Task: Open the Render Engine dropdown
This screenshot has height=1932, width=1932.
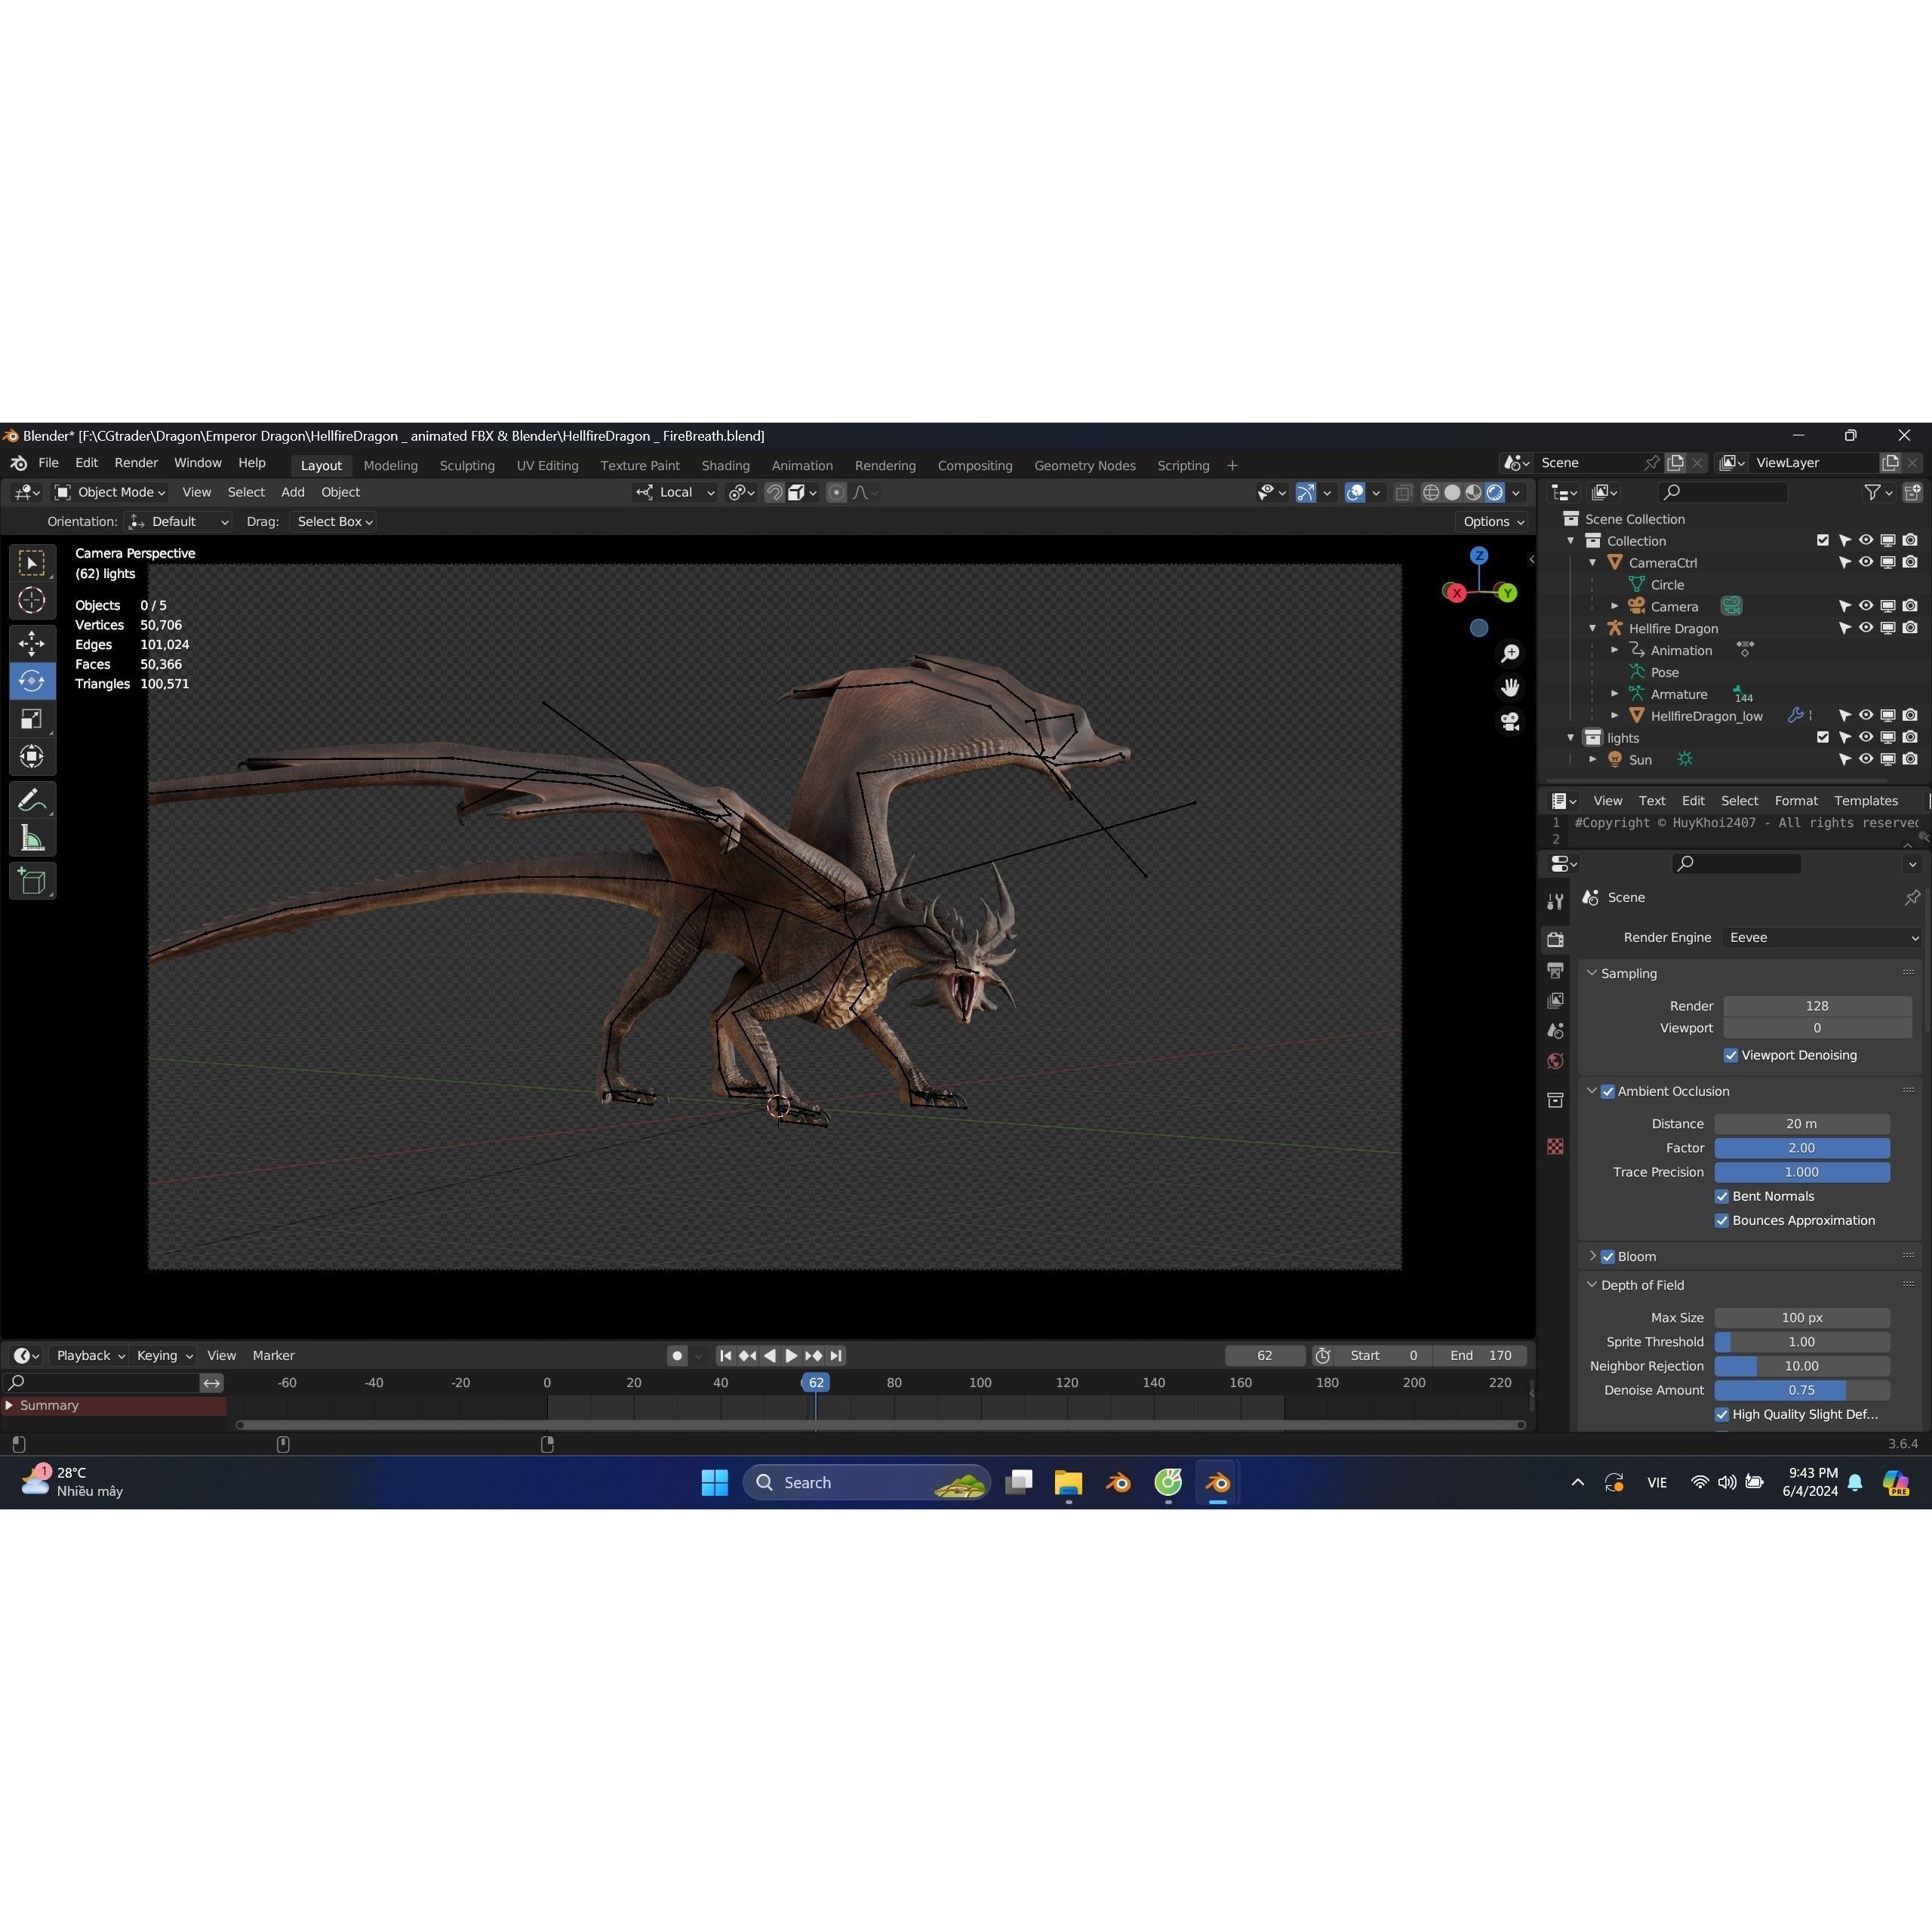Action: point(1820,937)
